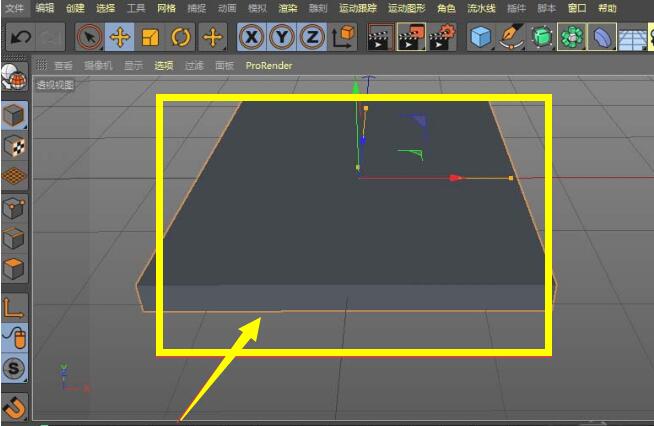Open the viewport 面板 menu
The width and height of the screenshot is (654, 426).
coord(224,66)
